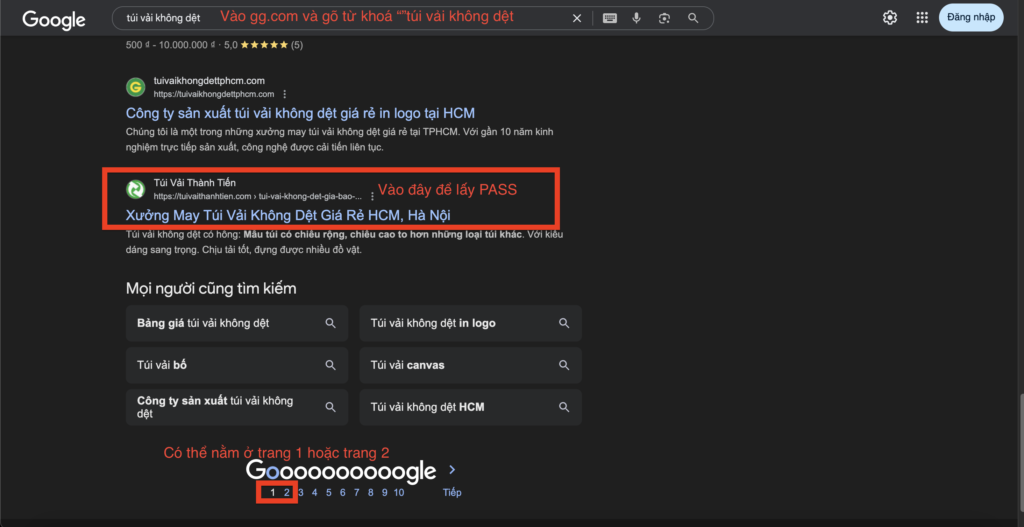This screenshot has width=1024, height=527.
Task: Click the Đăng nhập button
Action: [971, 18]
